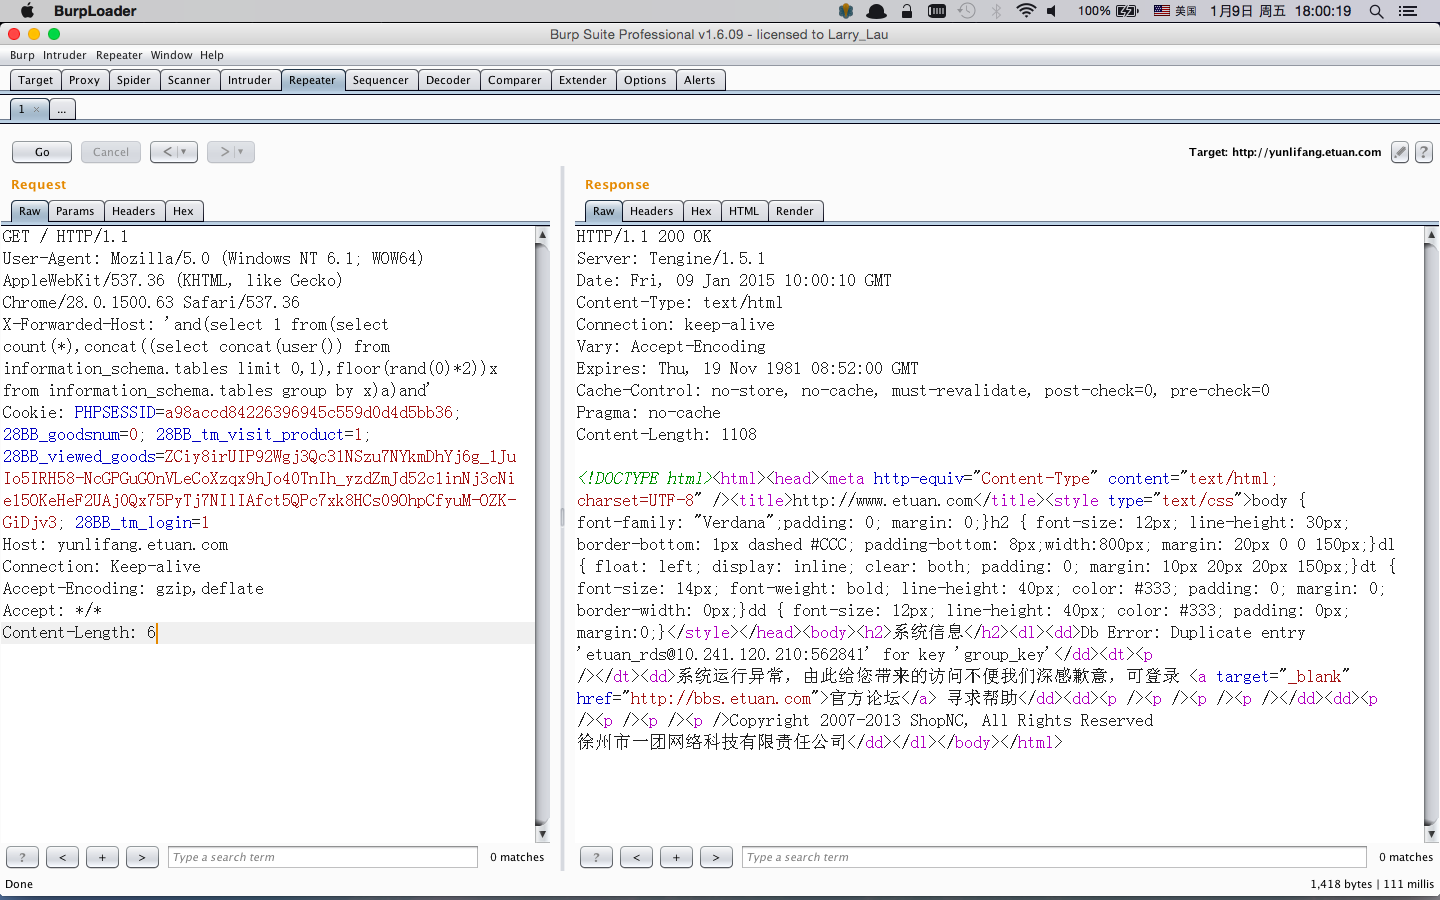Viewport: 1440px width, 900px height.
Task: Click the Time Machine menu bar icon
Action: (967, 11)
